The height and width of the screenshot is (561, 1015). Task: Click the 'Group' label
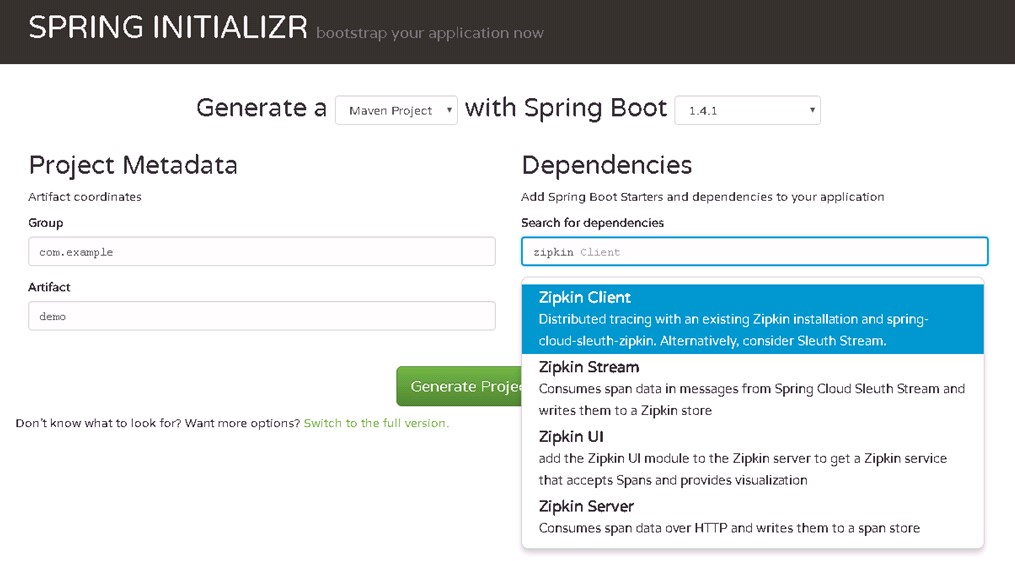45,223
